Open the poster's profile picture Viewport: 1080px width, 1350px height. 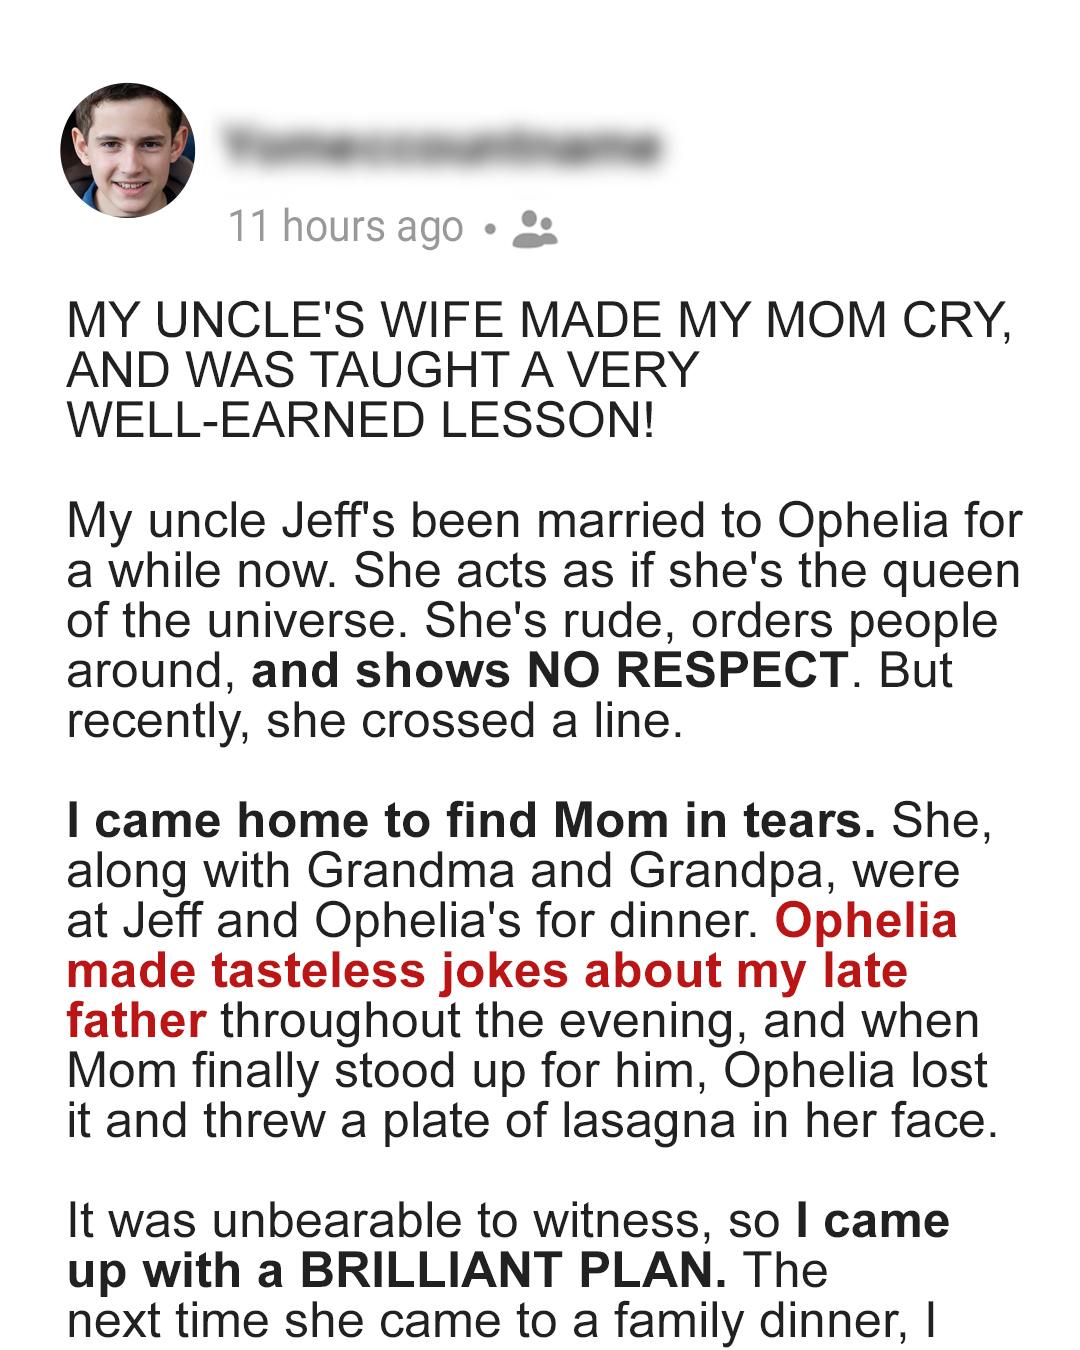127,150
